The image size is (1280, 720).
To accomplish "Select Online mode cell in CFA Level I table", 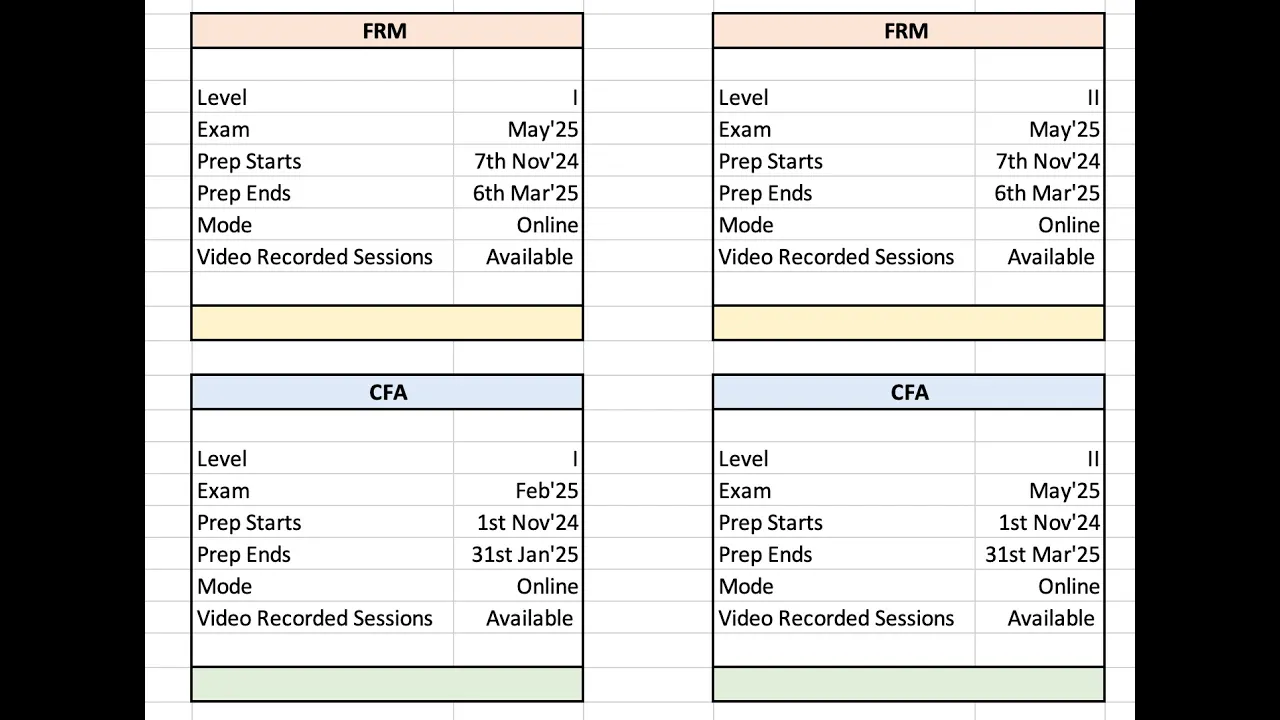I will 518,587.
